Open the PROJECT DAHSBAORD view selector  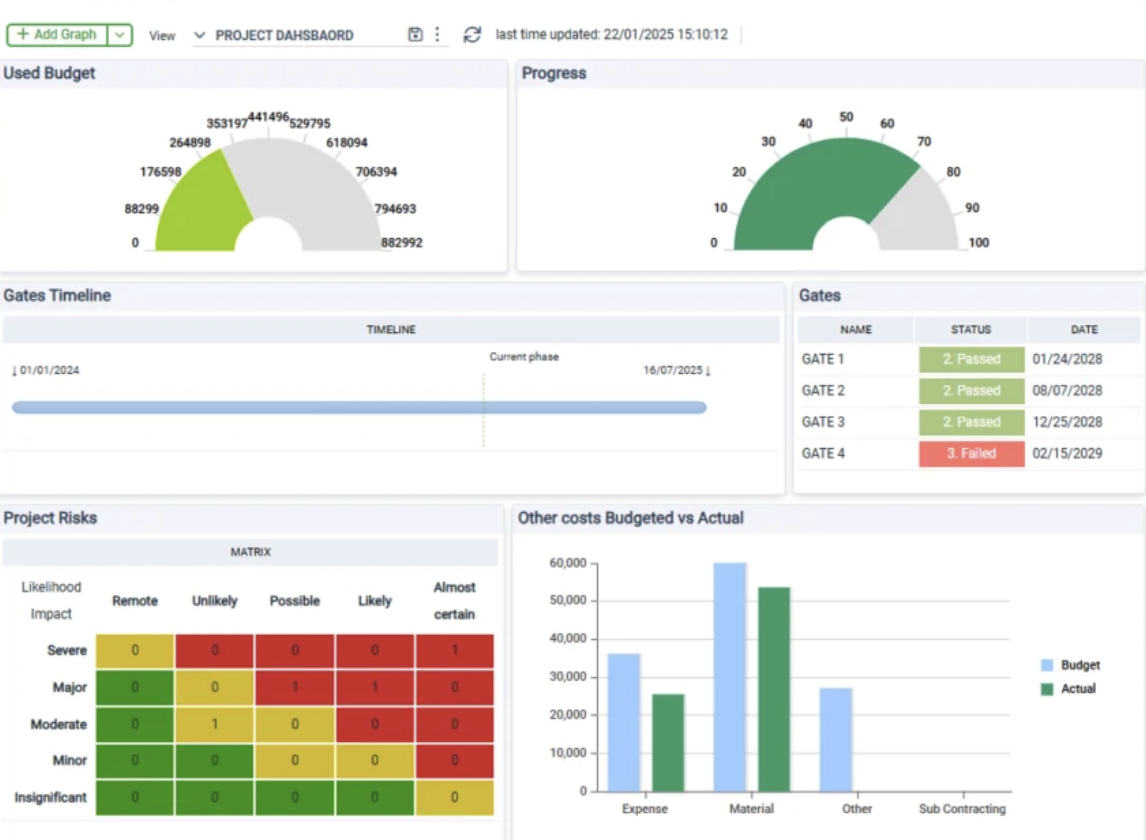pyautogui.click(x=284, y=35)
